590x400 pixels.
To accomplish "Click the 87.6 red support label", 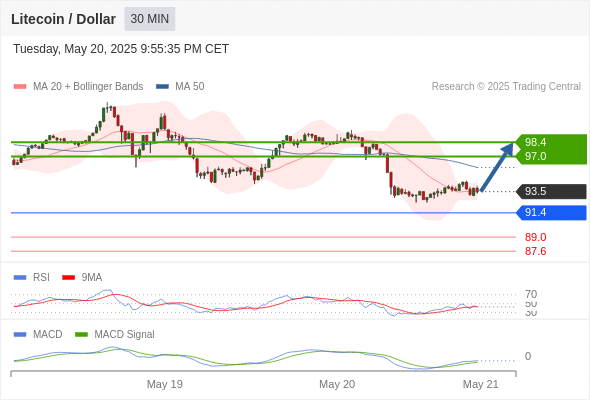I will click(535, 251).
